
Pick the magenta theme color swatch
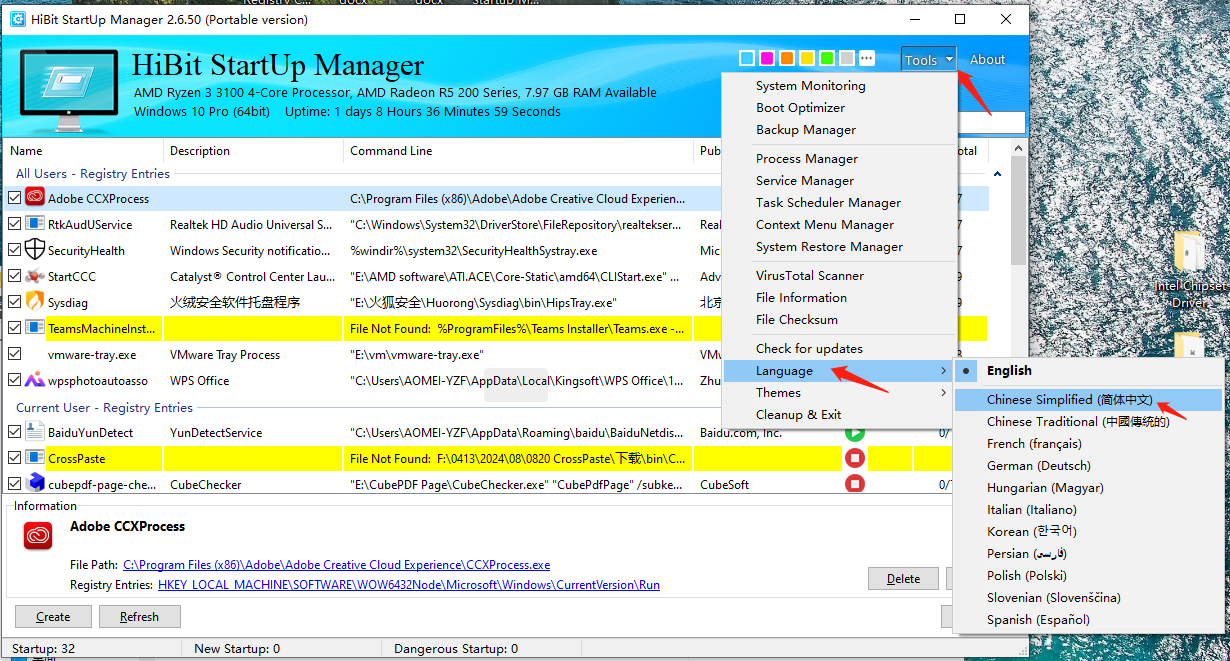[x=766, y=58]
